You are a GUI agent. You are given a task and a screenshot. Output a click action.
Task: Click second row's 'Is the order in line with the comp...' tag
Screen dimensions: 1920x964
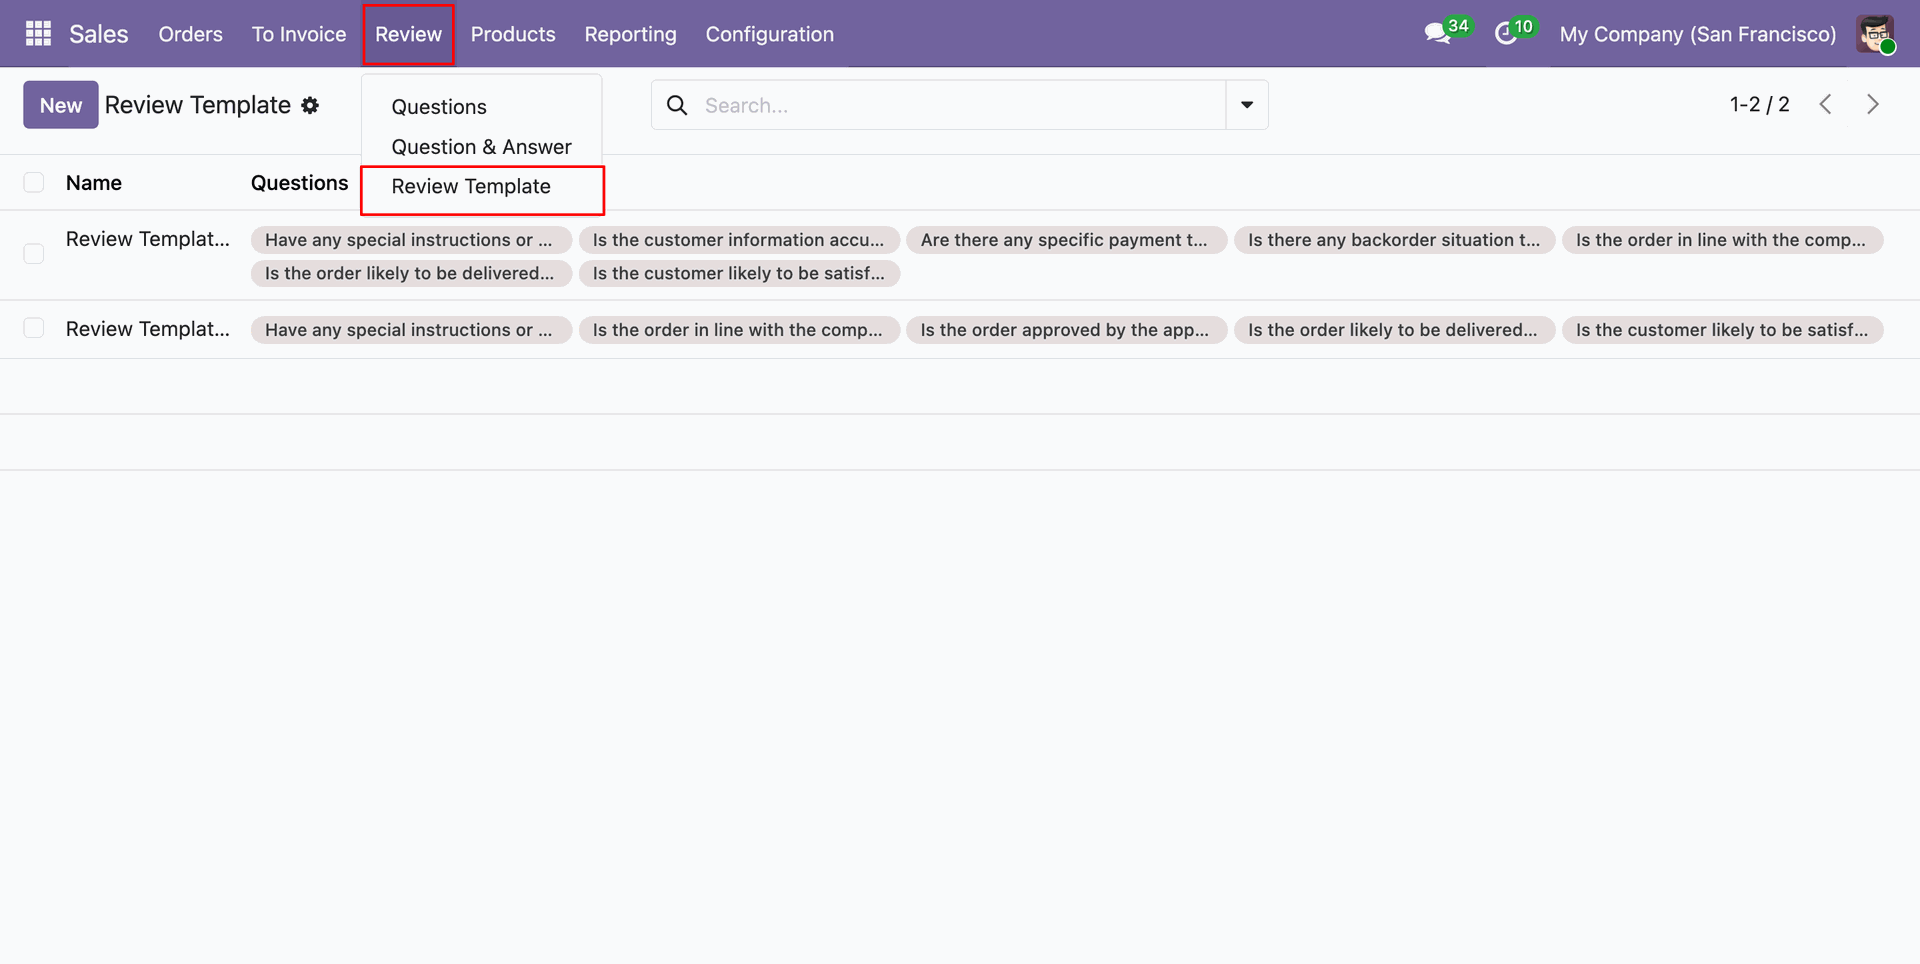pyautogui.click(x=739, y=330)
